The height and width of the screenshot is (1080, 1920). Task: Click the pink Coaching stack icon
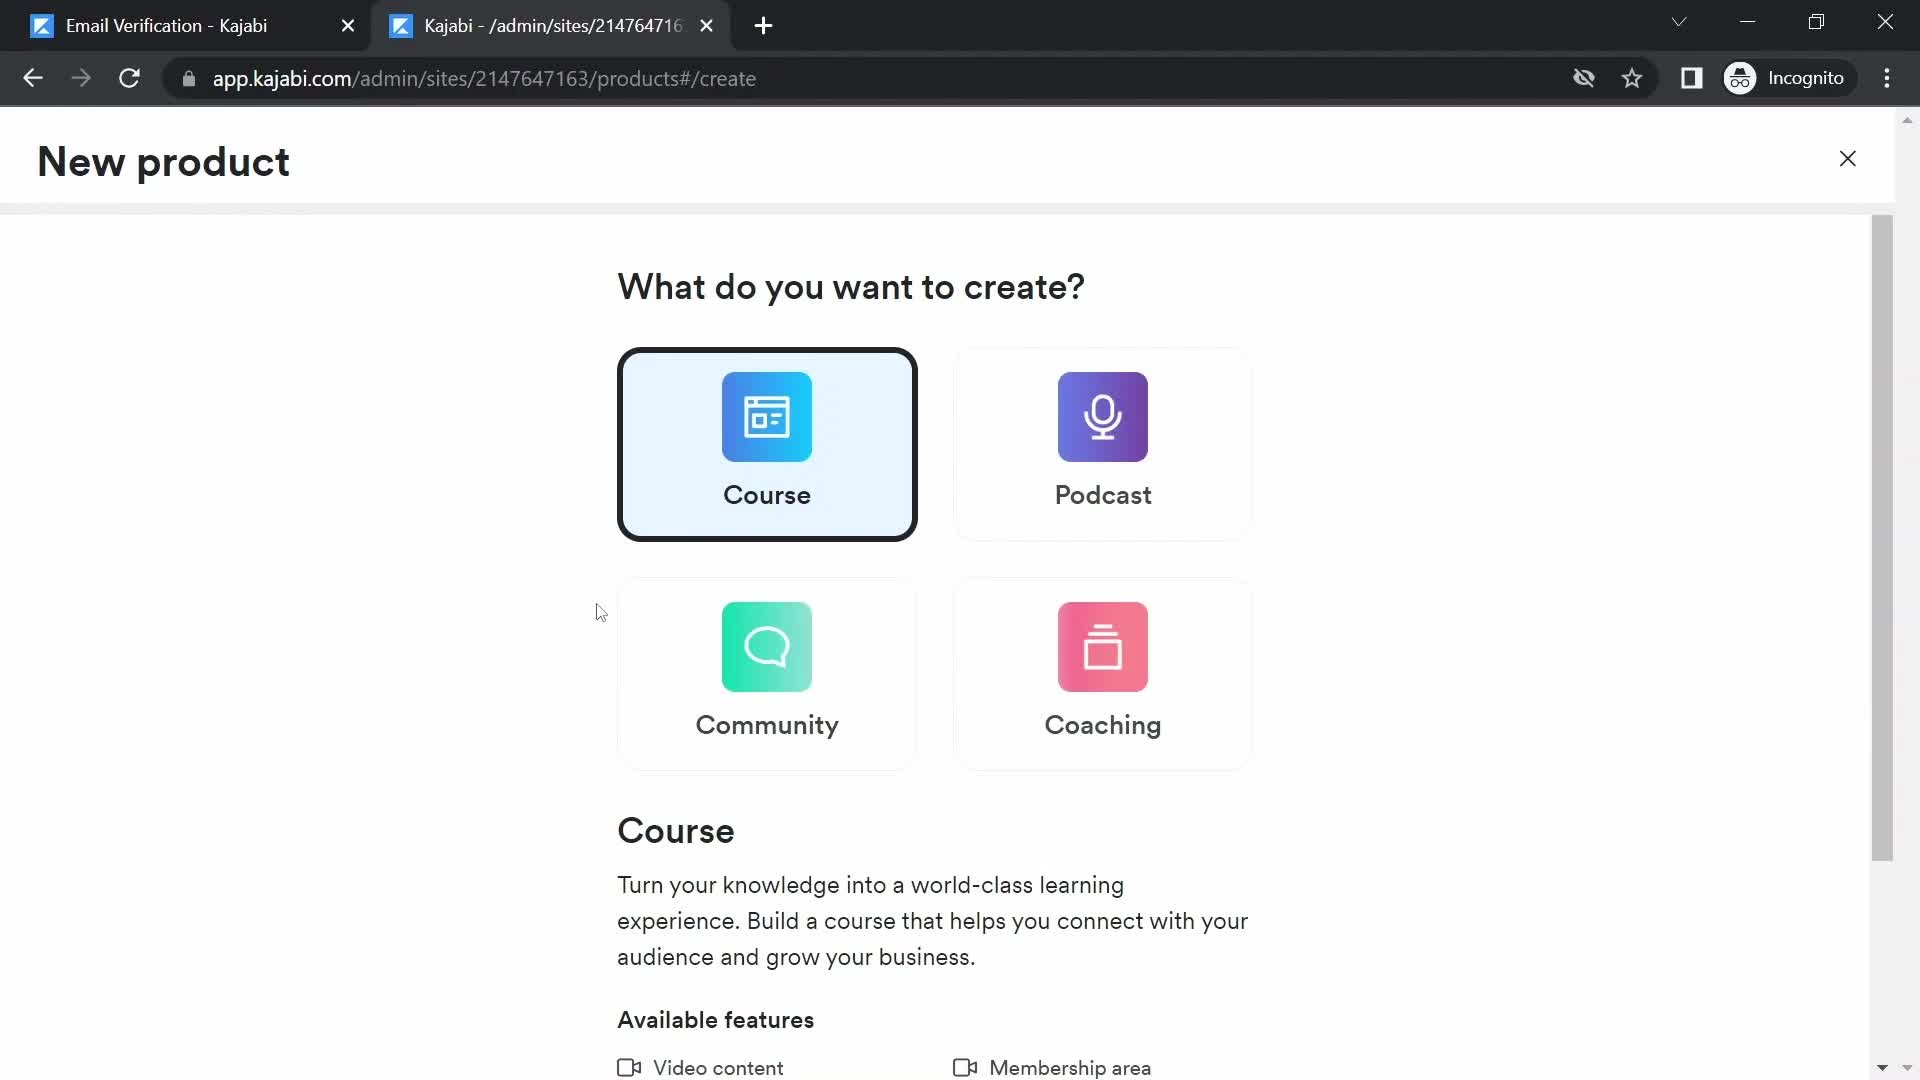coord(1103,647)
